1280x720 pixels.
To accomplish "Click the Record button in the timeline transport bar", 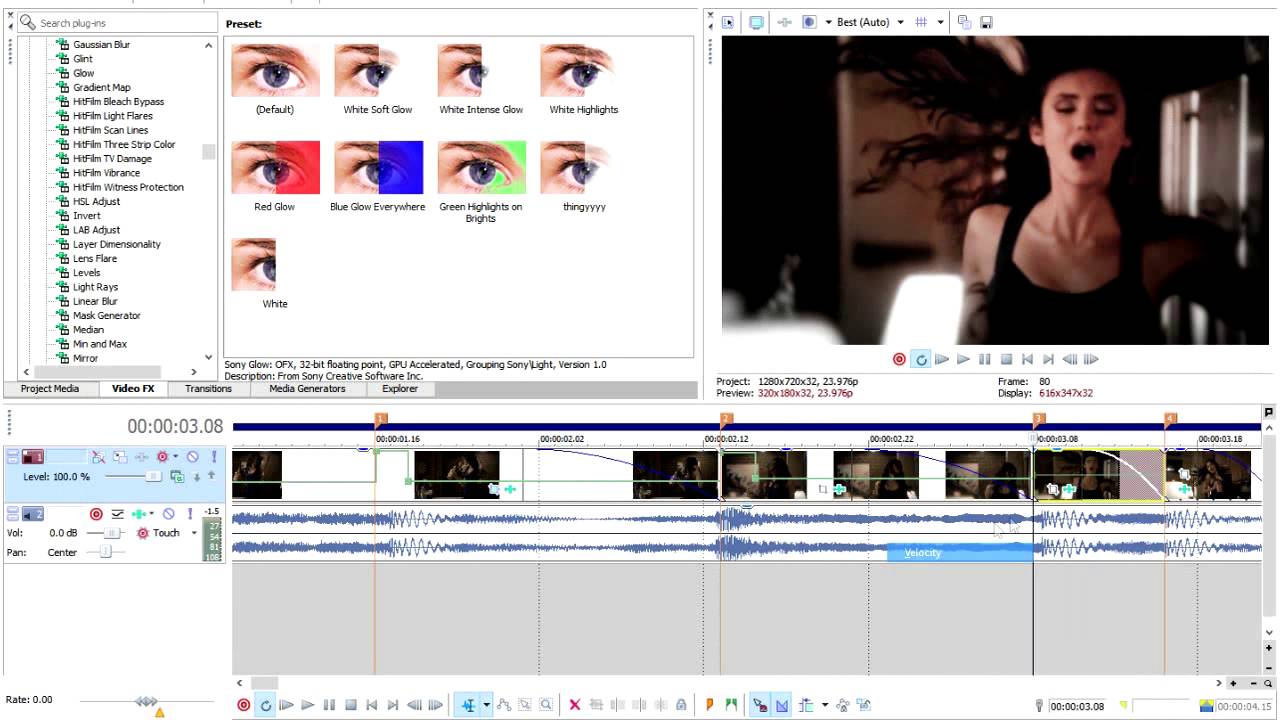I will click(x=244, y=705).
